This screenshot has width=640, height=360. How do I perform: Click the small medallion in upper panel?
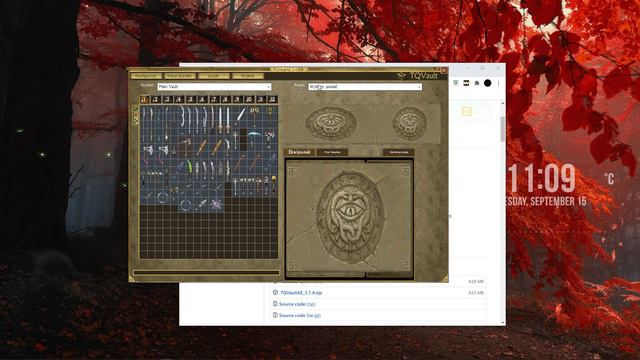(x=409, y=123)
